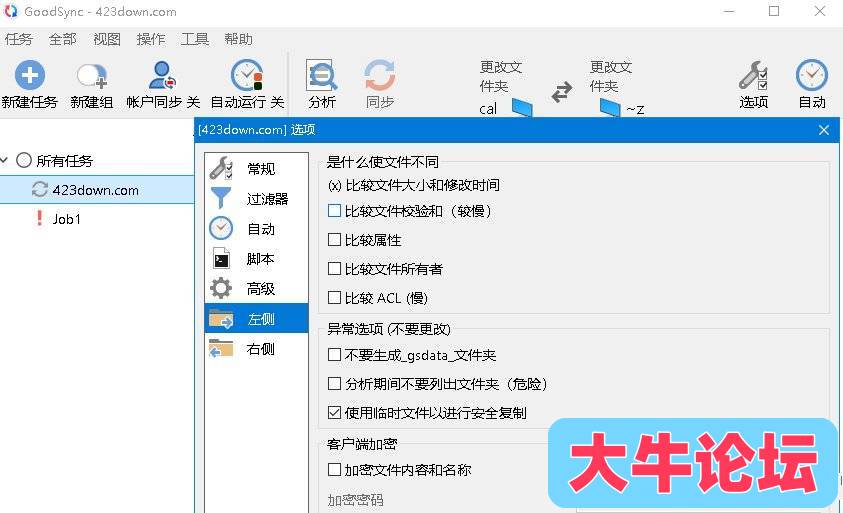The width and height of the screenshot is (843, 513).
Task: Click right folder path text '~z'
Action: coord(635,110)
